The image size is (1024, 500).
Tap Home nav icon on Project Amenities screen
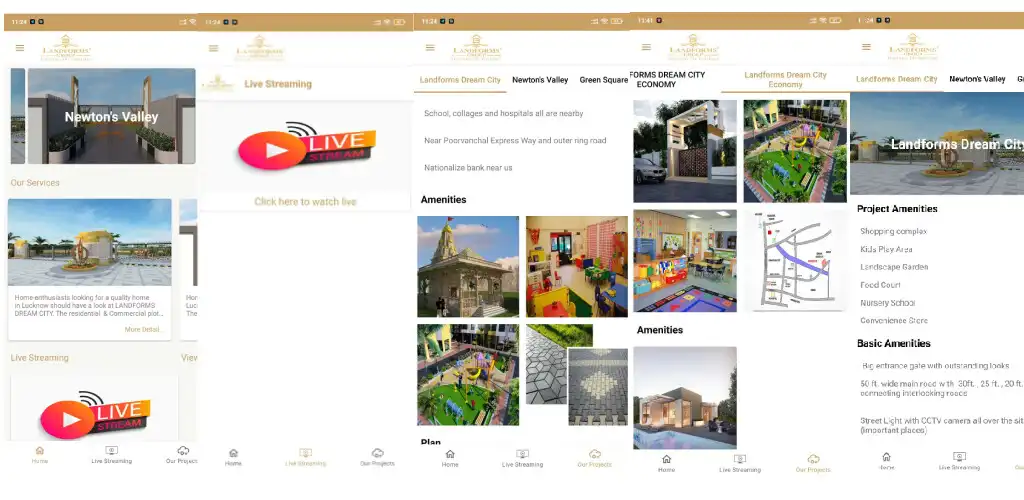pos(886,457)
